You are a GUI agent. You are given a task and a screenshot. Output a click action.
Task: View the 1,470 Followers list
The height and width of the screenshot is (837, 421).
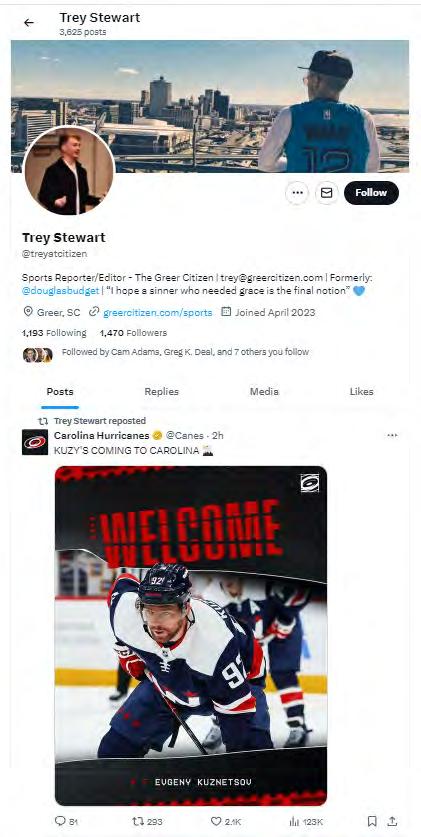[133, 333]
